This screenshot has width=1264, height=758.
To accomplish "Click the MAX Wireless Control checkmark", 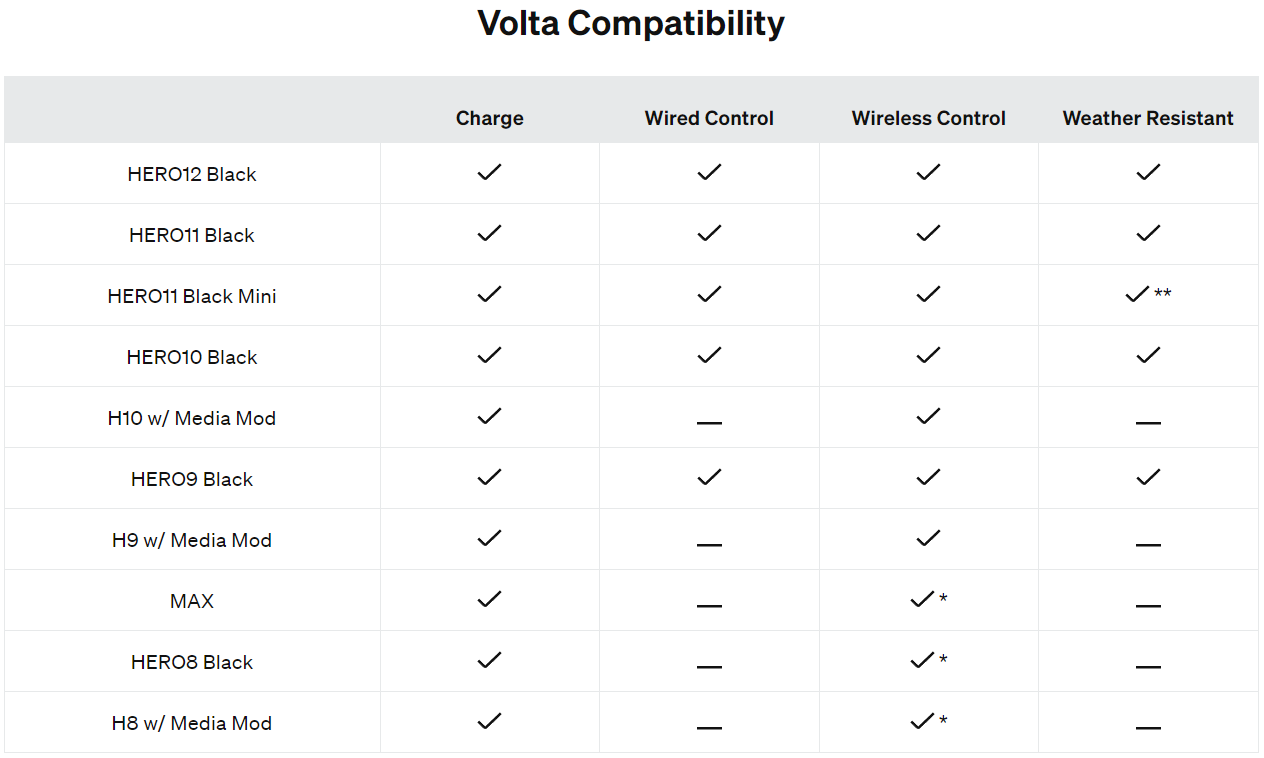I will point(921,599).
